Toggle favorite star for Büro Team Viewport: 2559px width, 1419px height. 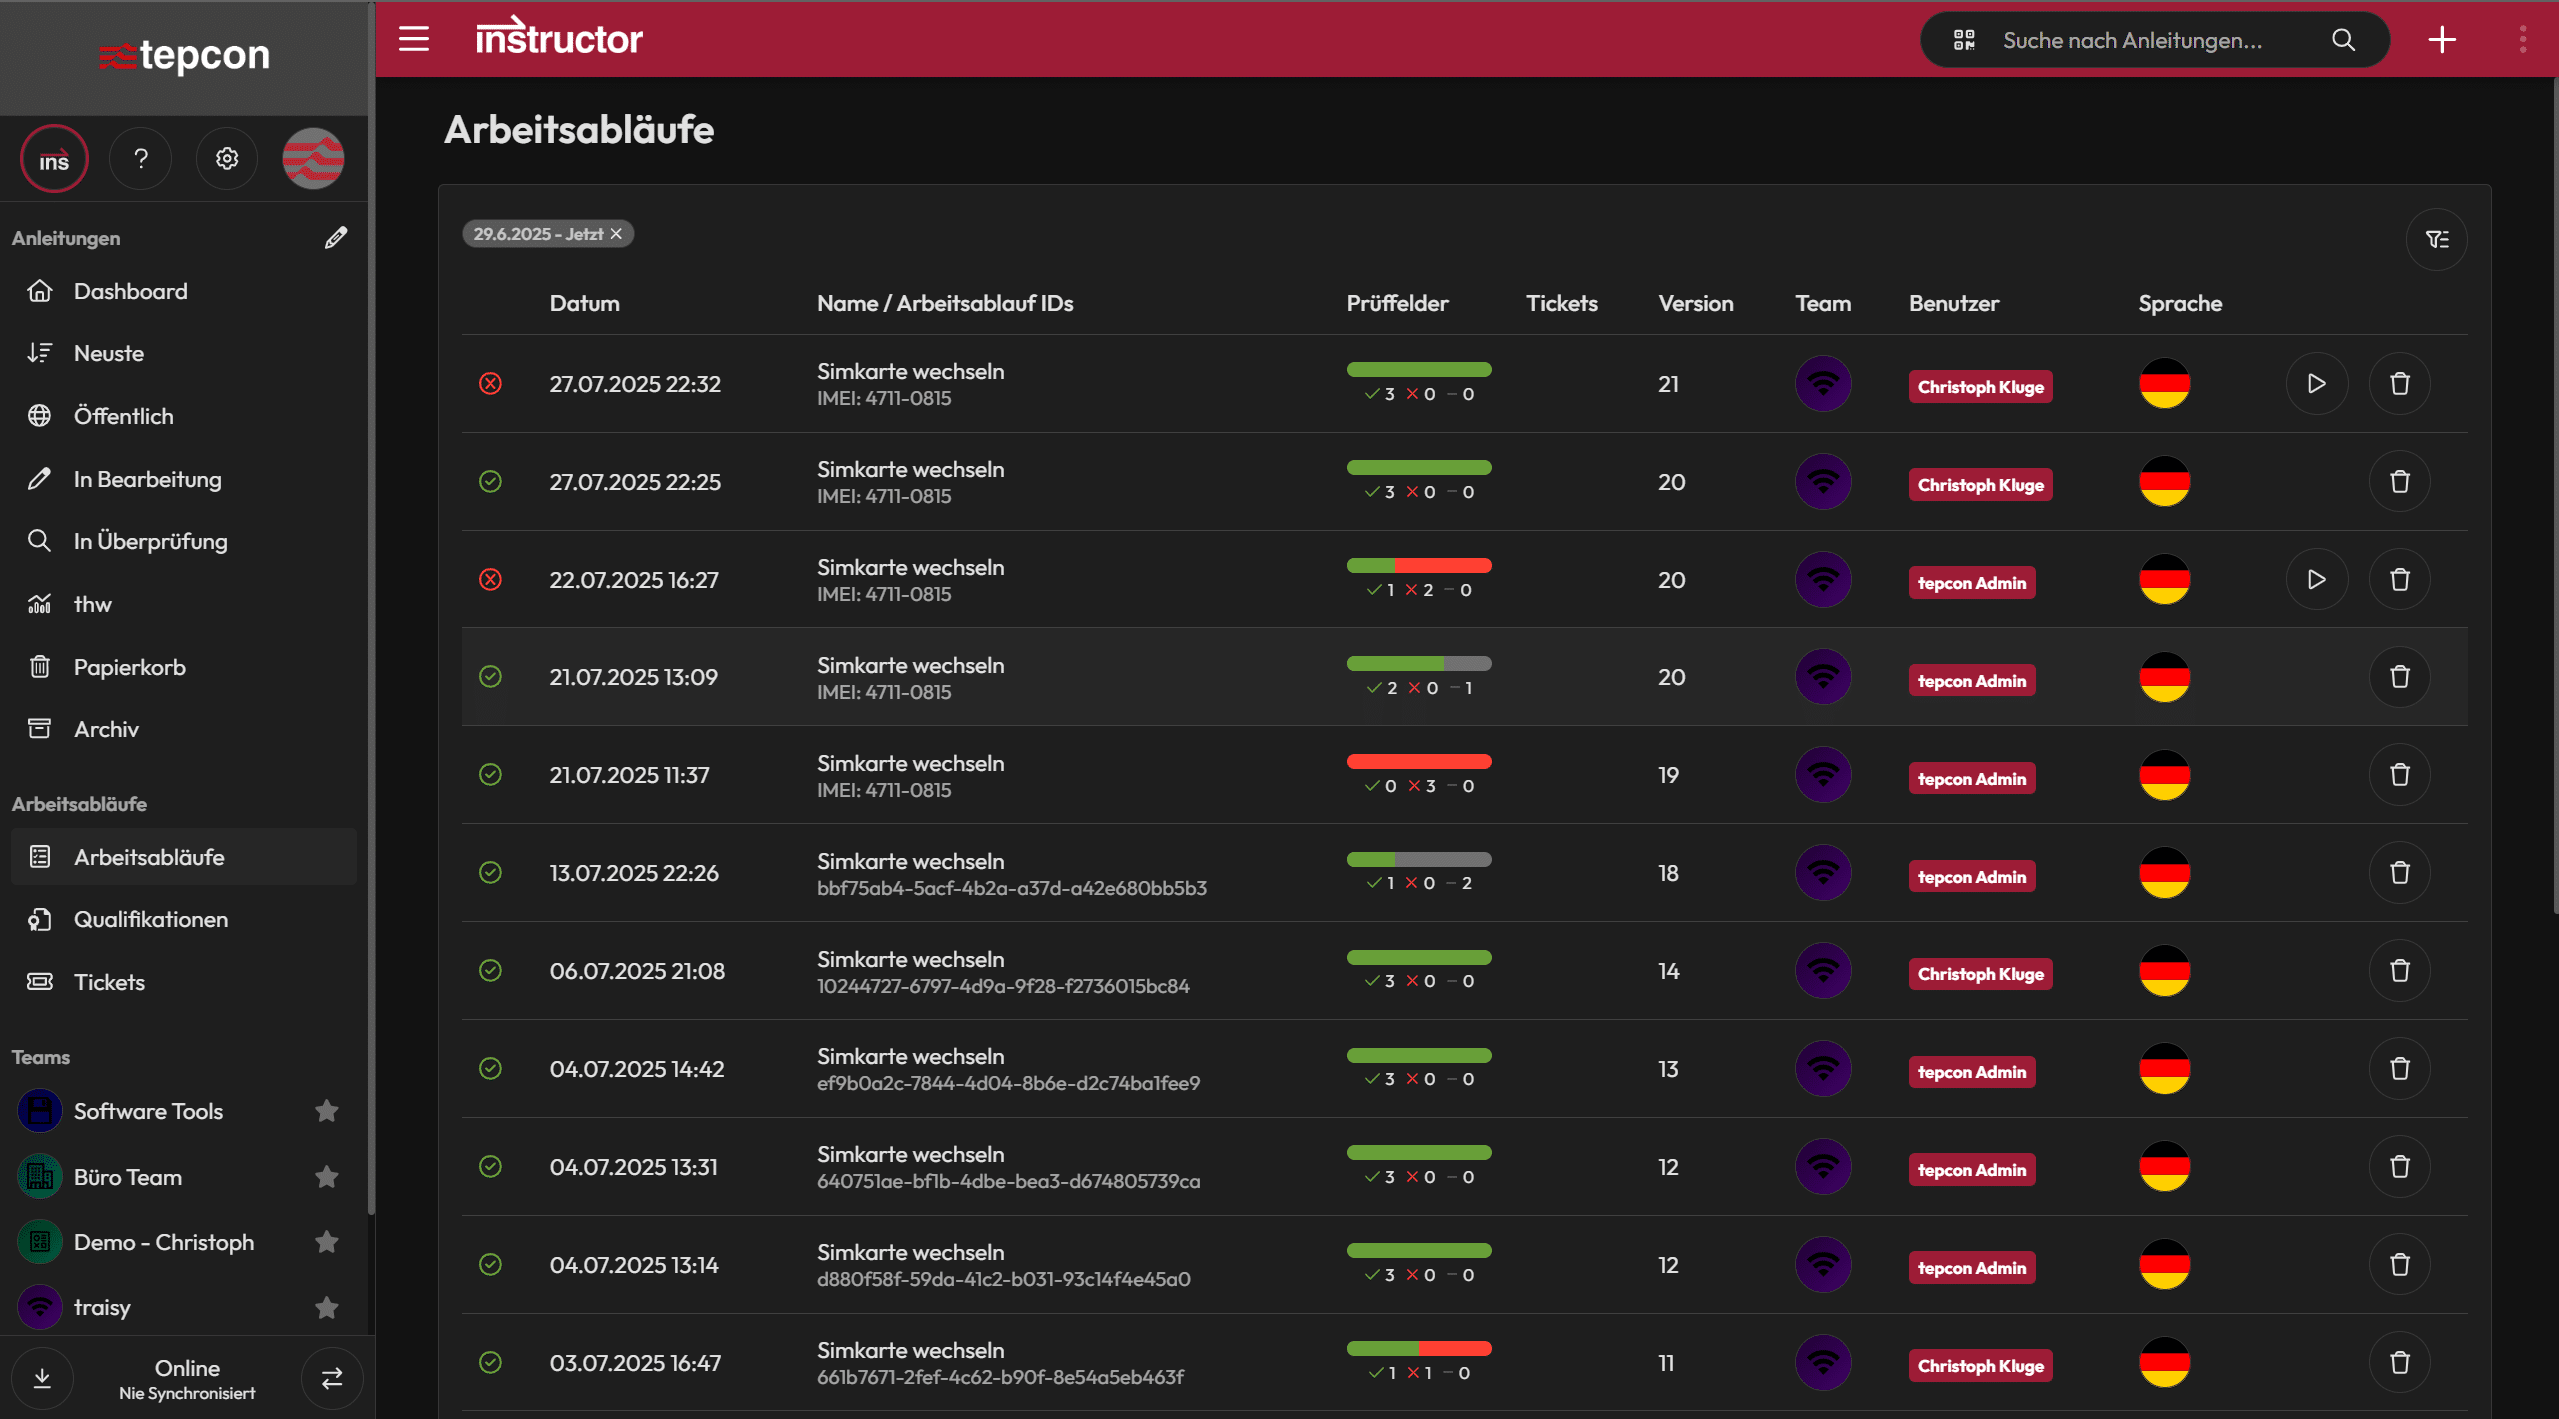tap(327, 1177)
